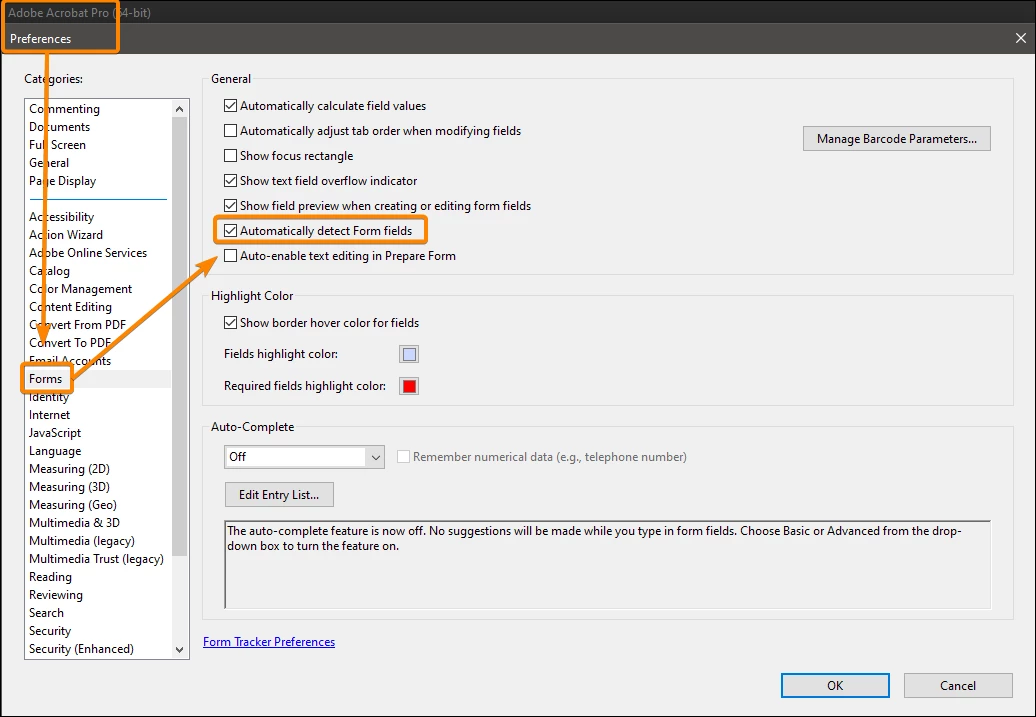Toggle Automatically calculate field values checkbox
The image size is (1036, 717).
click(x=231, y=106)
